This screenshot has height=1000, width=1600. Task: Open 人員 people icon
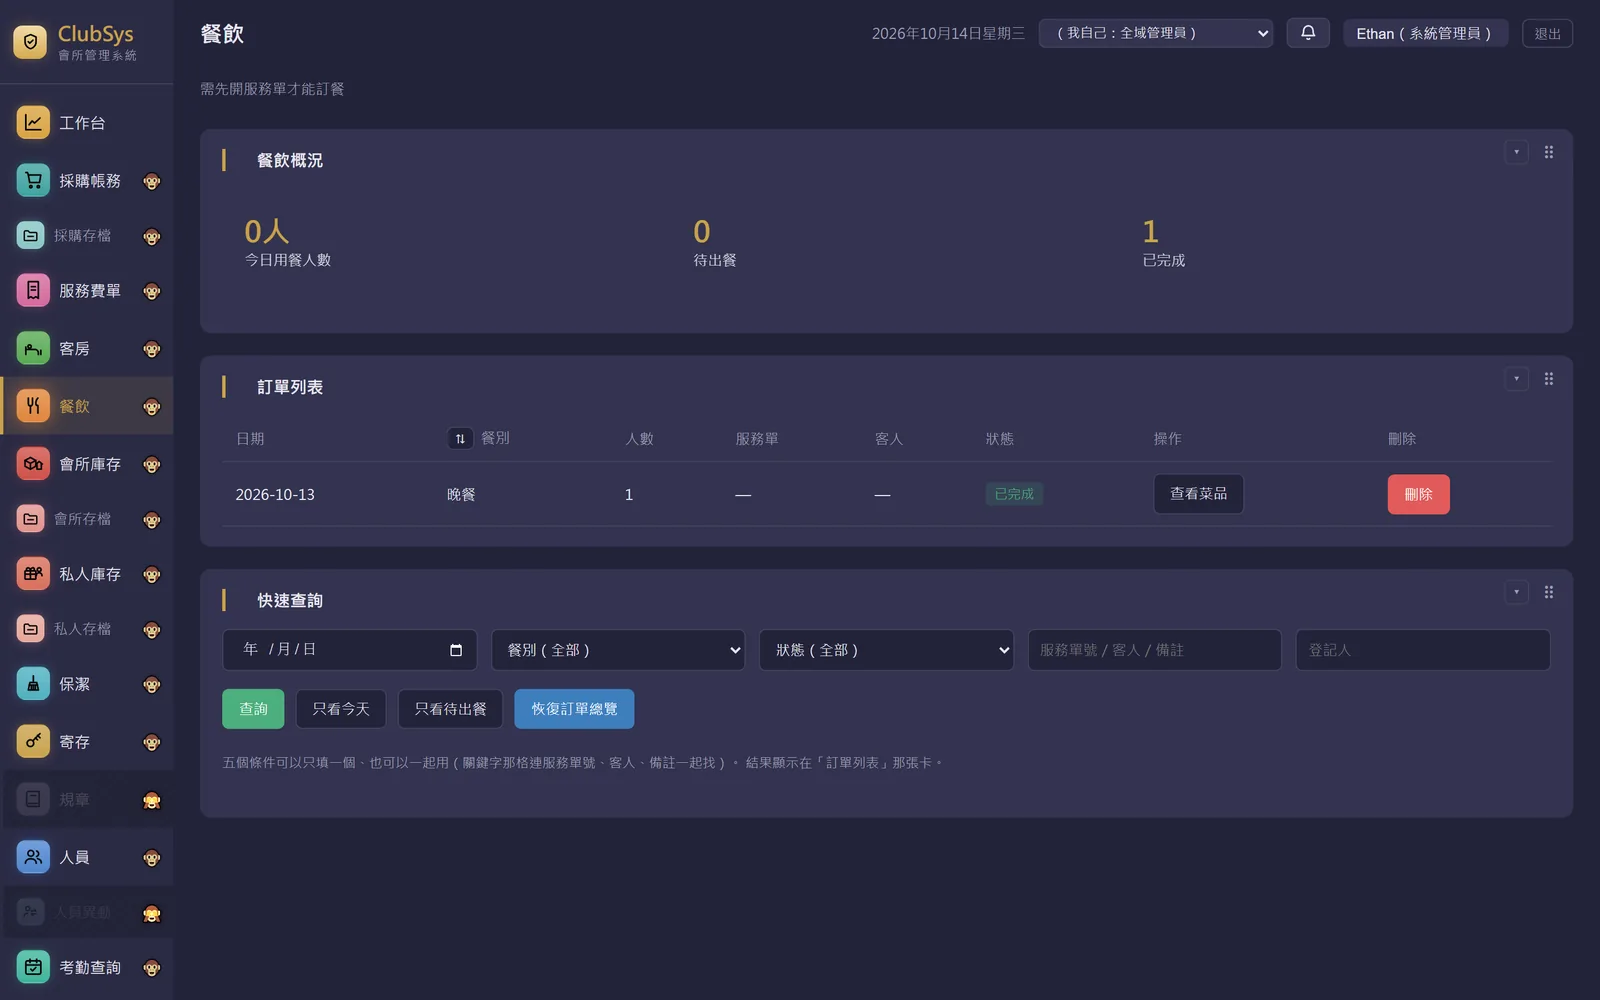click(33, 857)
